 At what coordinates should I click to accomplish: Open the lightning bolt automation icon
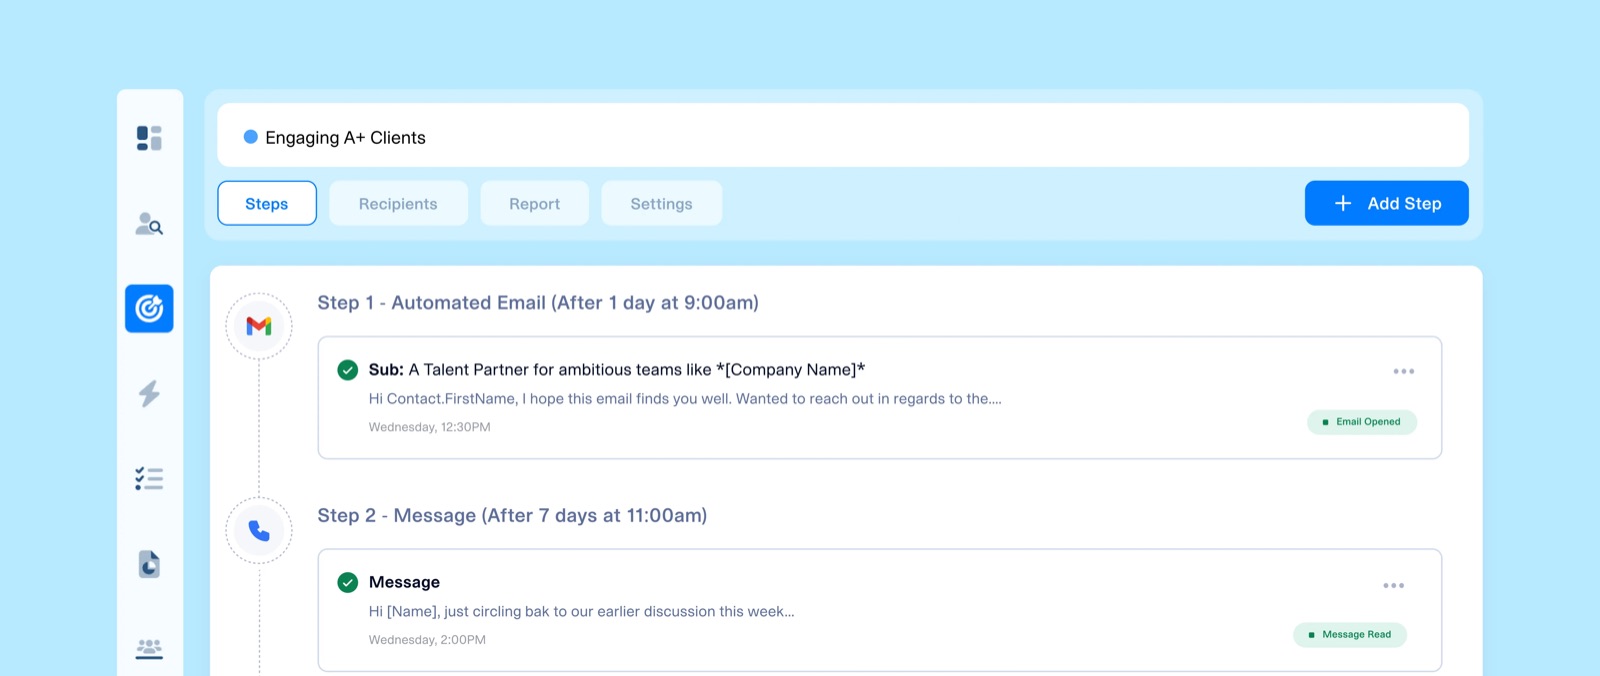coord(149,393)
